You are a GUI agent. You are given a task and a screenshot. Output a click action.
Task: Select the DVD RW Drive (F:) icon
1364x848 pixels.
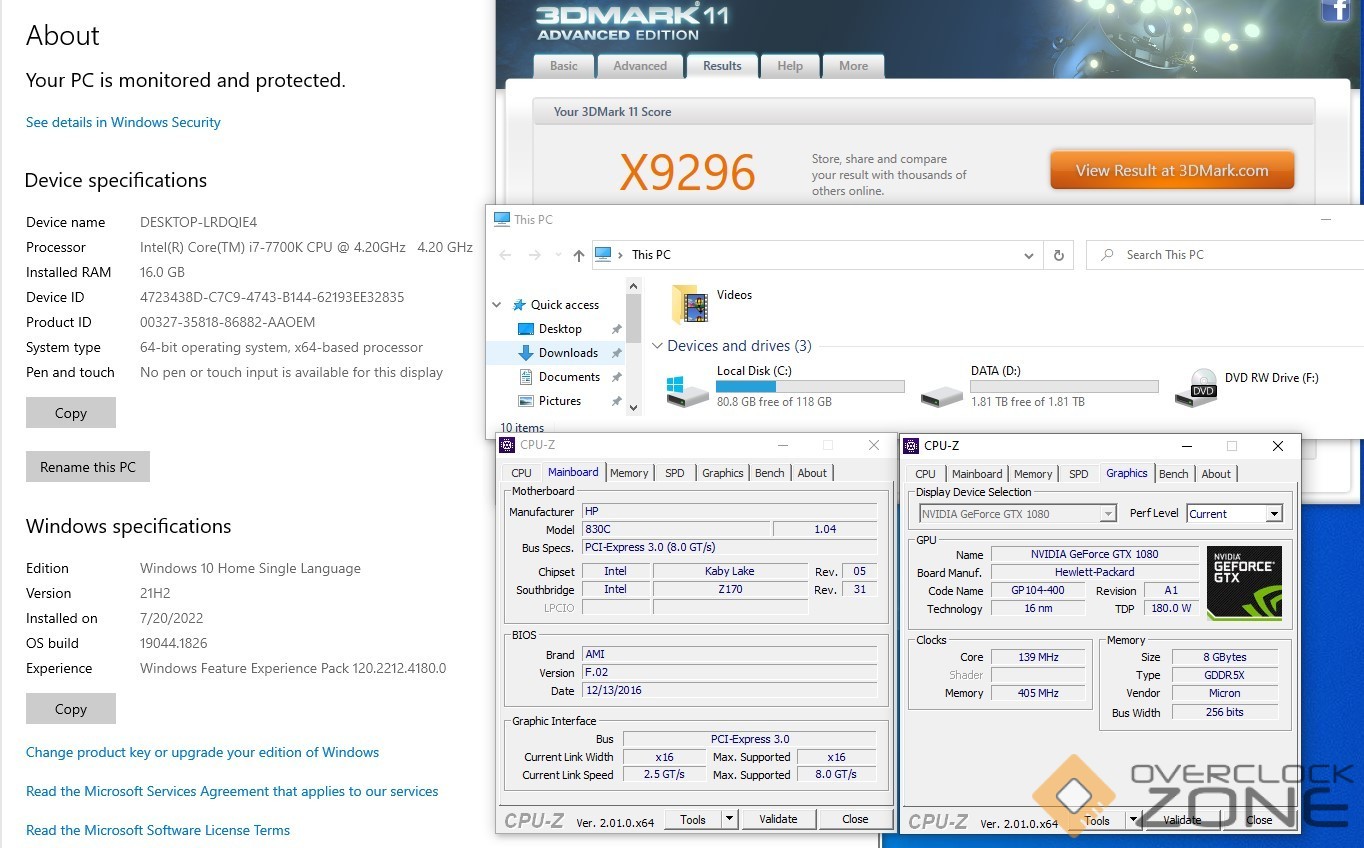(x=1196, y=388)
